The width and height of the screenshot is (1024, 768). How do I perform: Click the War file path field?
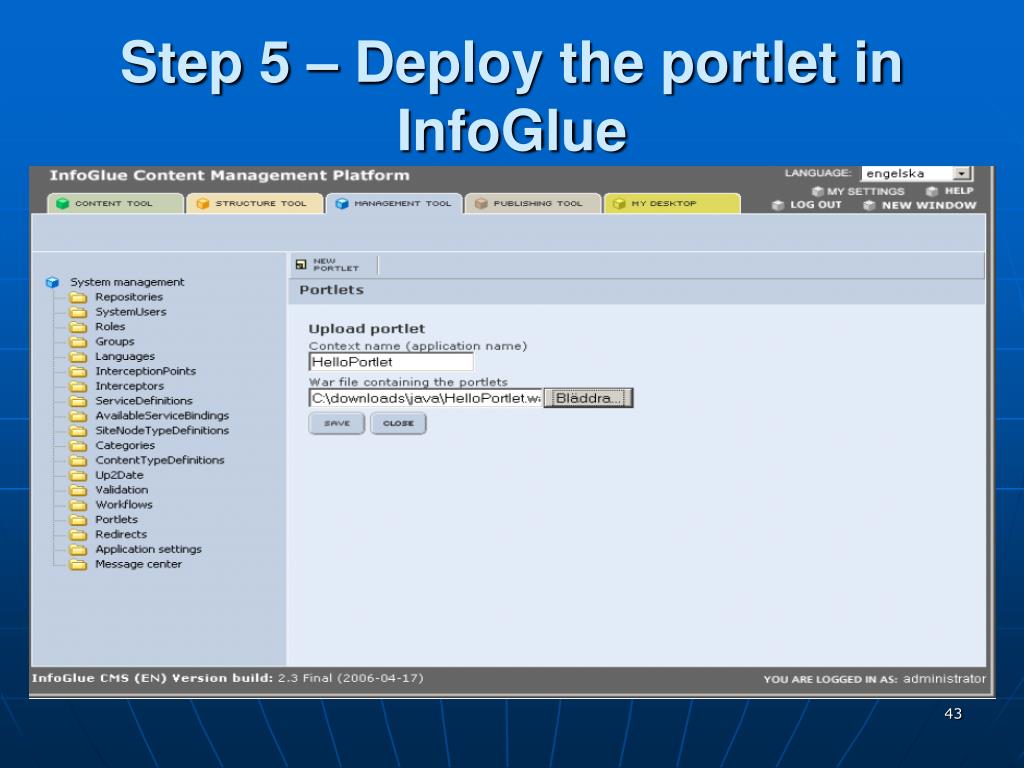click(426, 398)
